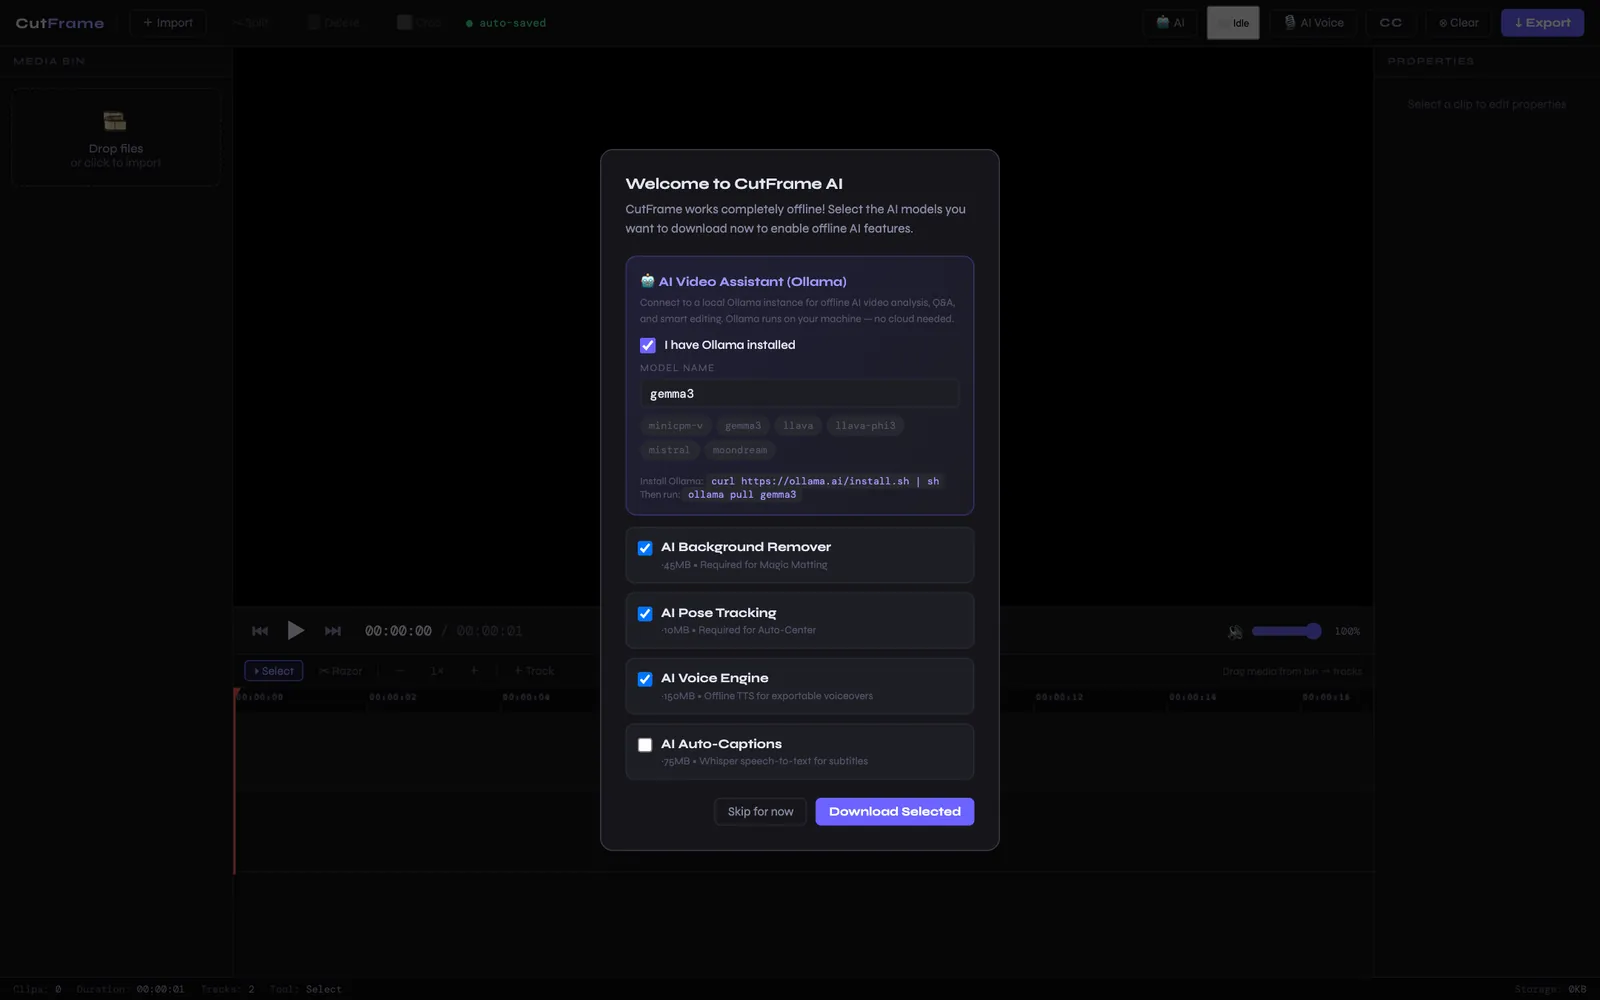This screenshot has width=1600, height=1000.
Task: Choose the llava model chip
Action: tap(798, 426)
